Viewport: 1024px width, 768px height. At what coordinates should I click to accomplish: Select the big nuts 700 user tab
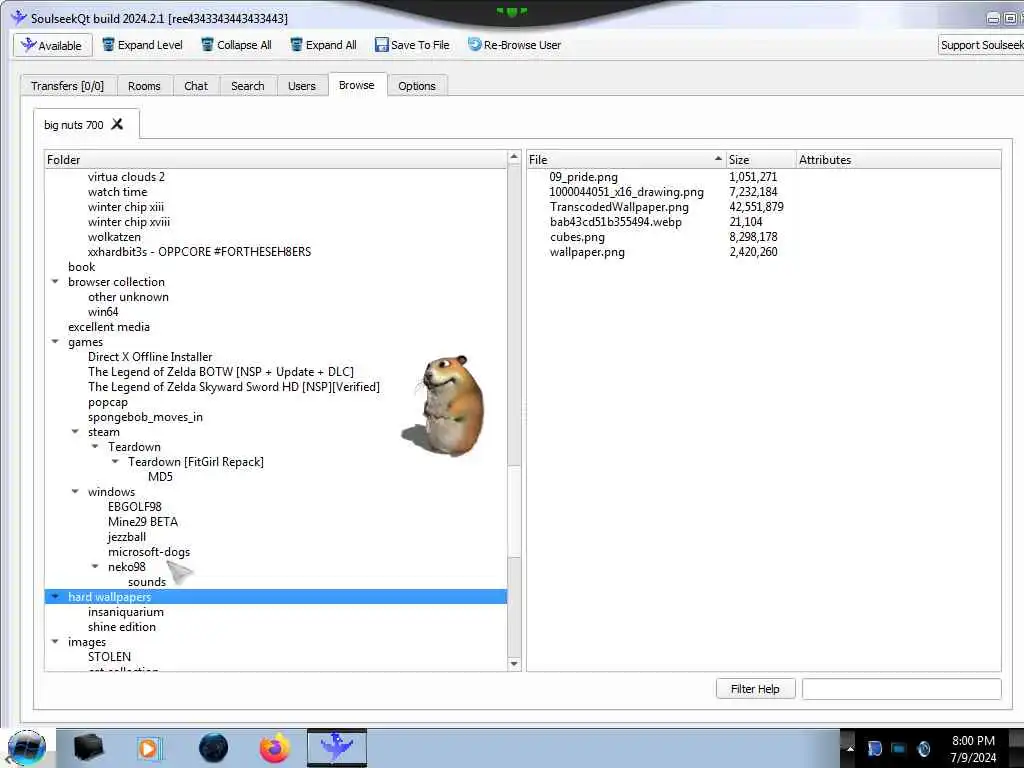coord(73,125)
